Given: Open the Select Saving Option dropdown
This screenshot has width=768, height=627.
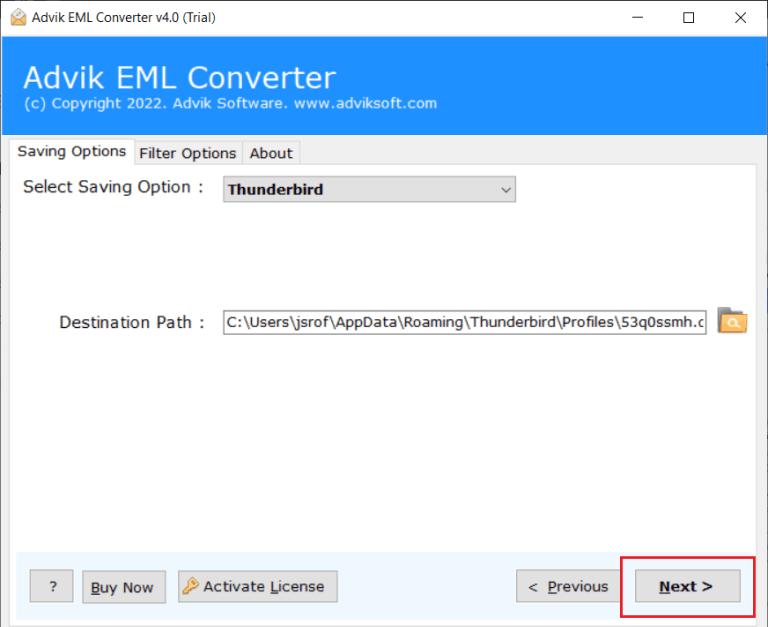Looking at the screenshot, I should coord(369,189).
